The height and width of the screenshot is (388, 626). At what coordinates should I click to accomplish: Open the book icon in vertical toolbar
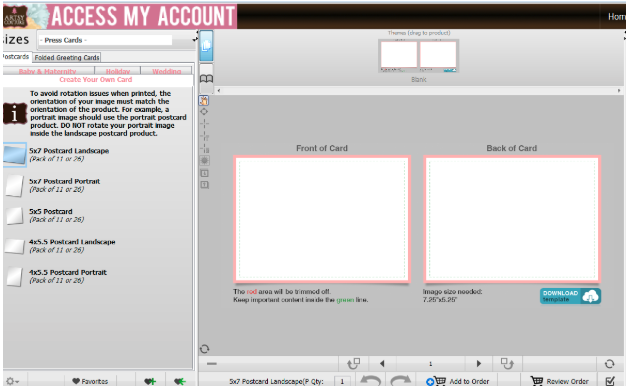point(206,79)
